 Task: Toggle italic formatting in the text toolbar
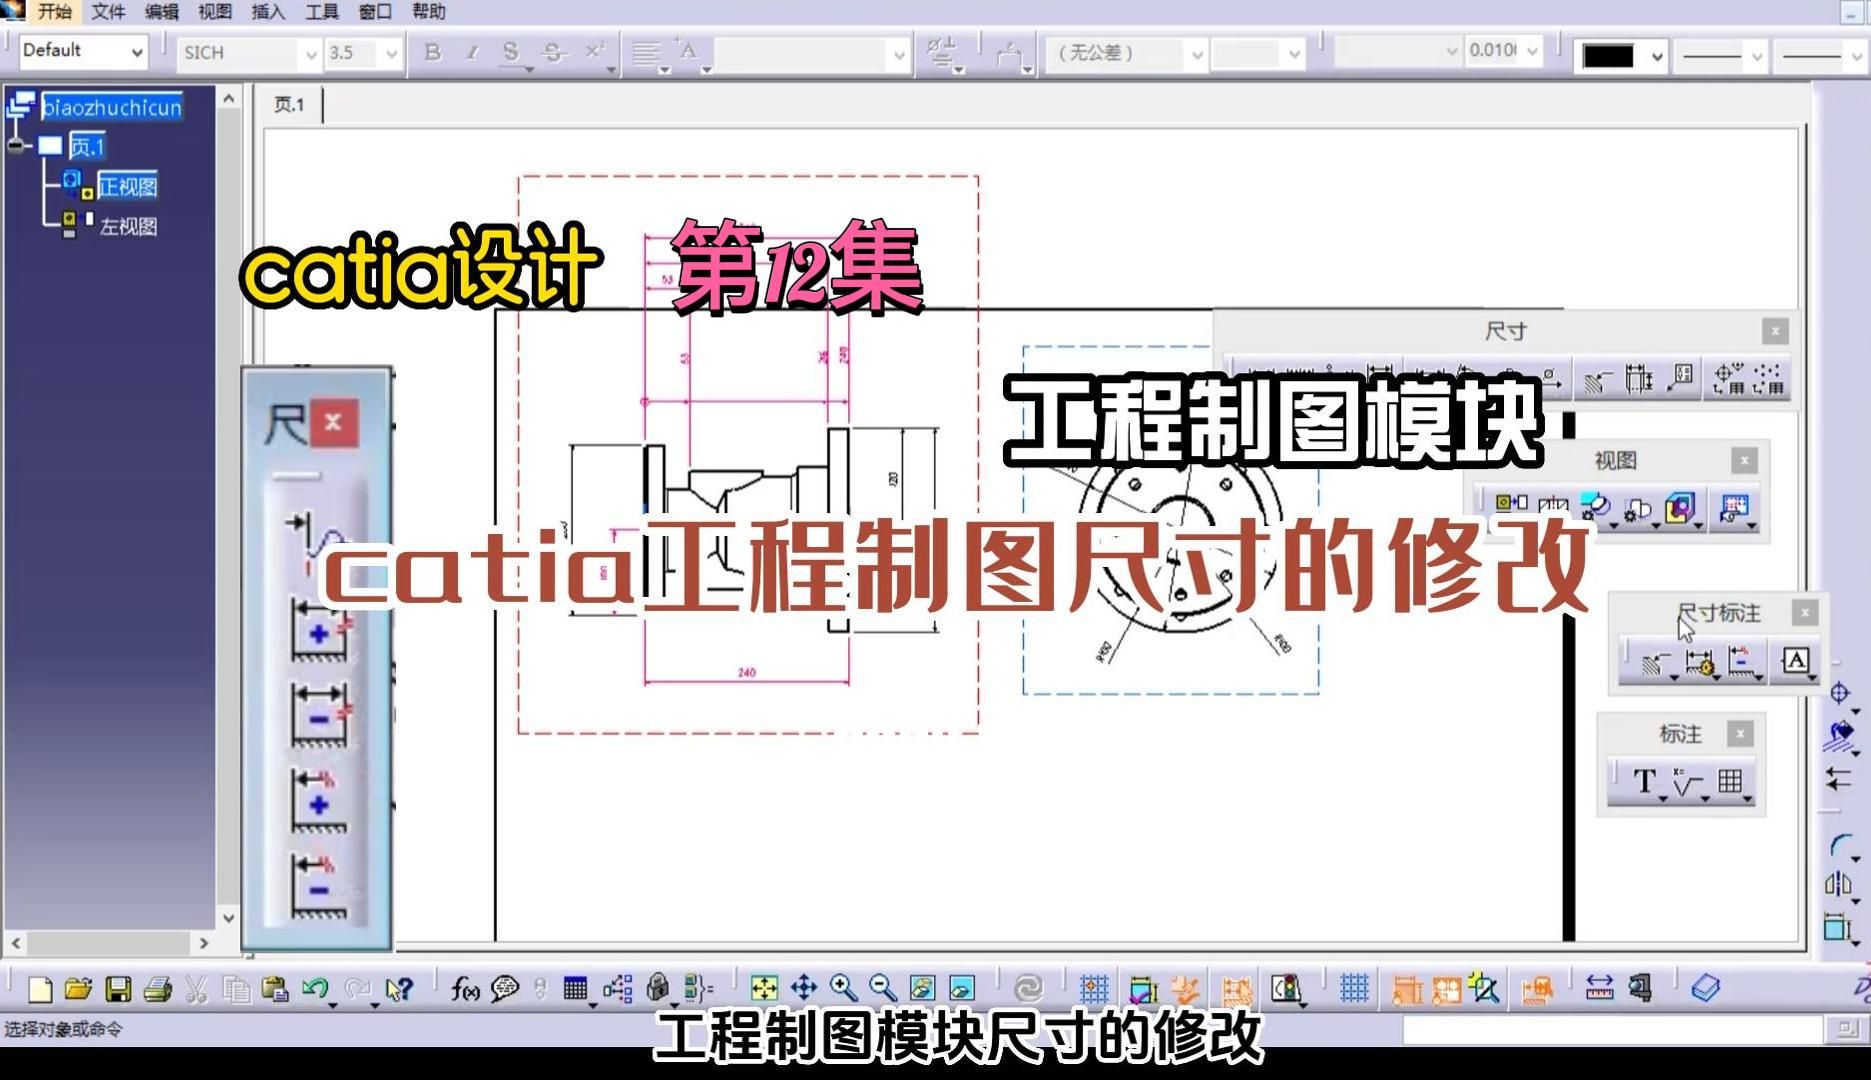pos(472,53)
